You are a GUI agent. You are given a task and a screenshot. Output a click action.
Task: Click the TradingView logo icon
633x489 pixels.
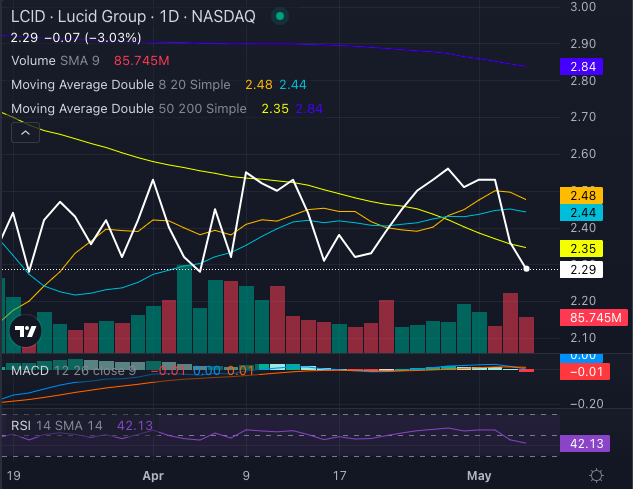coord(25,331)
